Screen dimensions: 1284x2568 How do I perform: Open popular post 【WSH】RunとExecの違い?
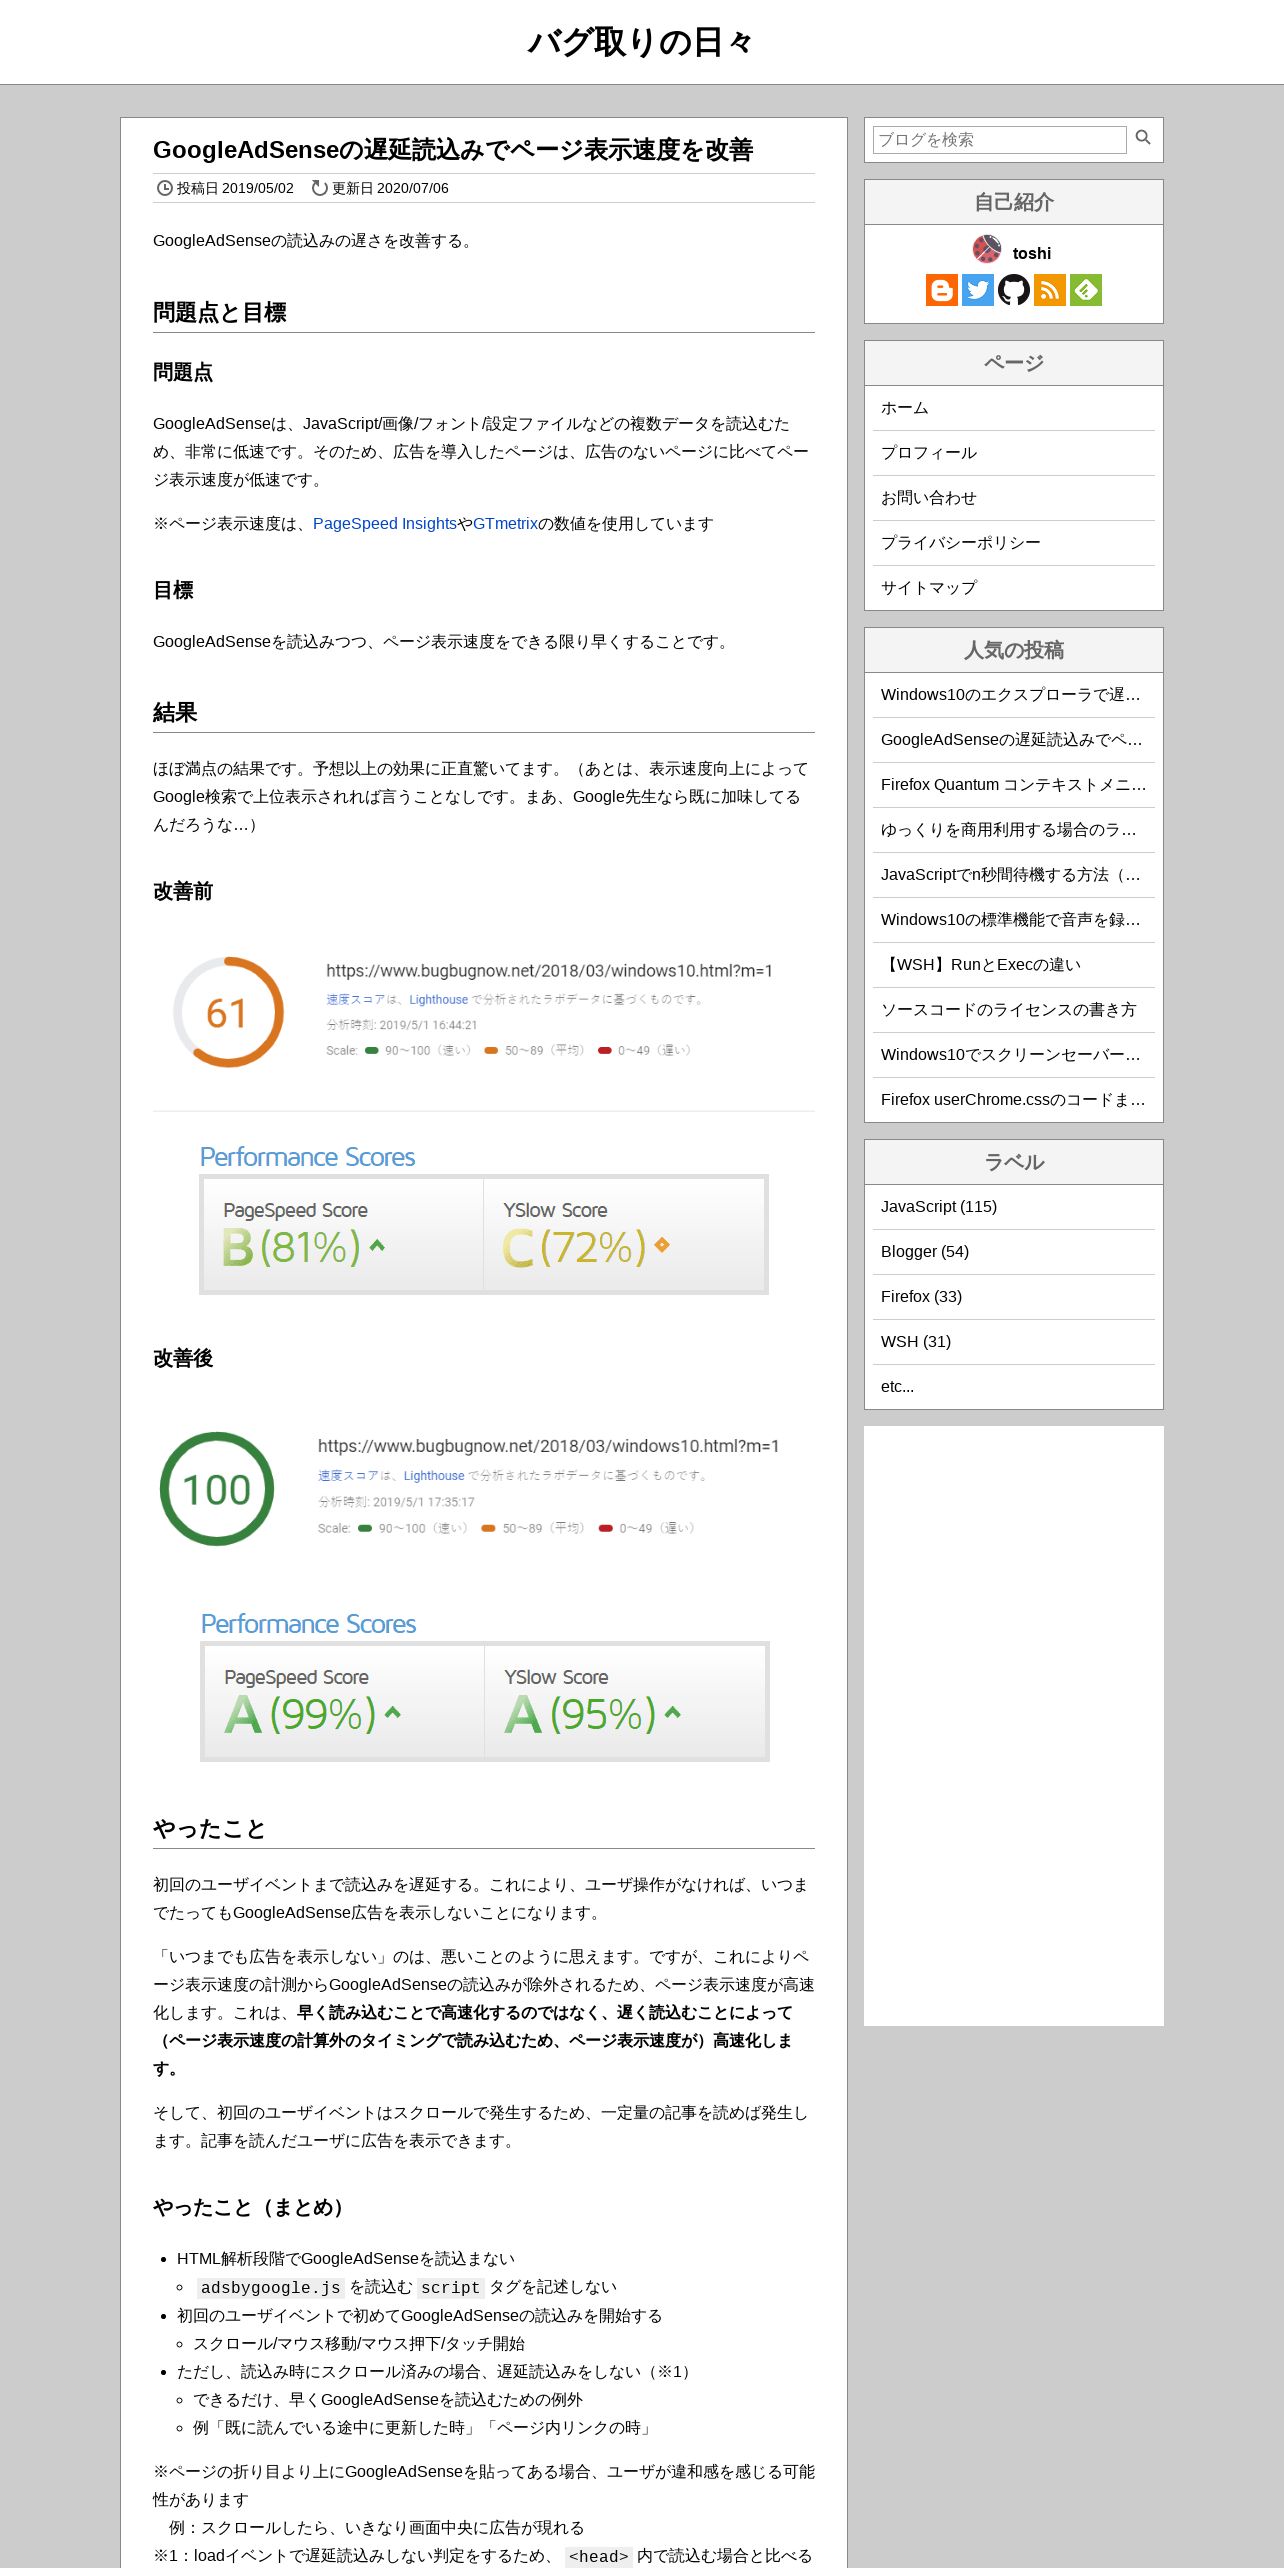1013,965
